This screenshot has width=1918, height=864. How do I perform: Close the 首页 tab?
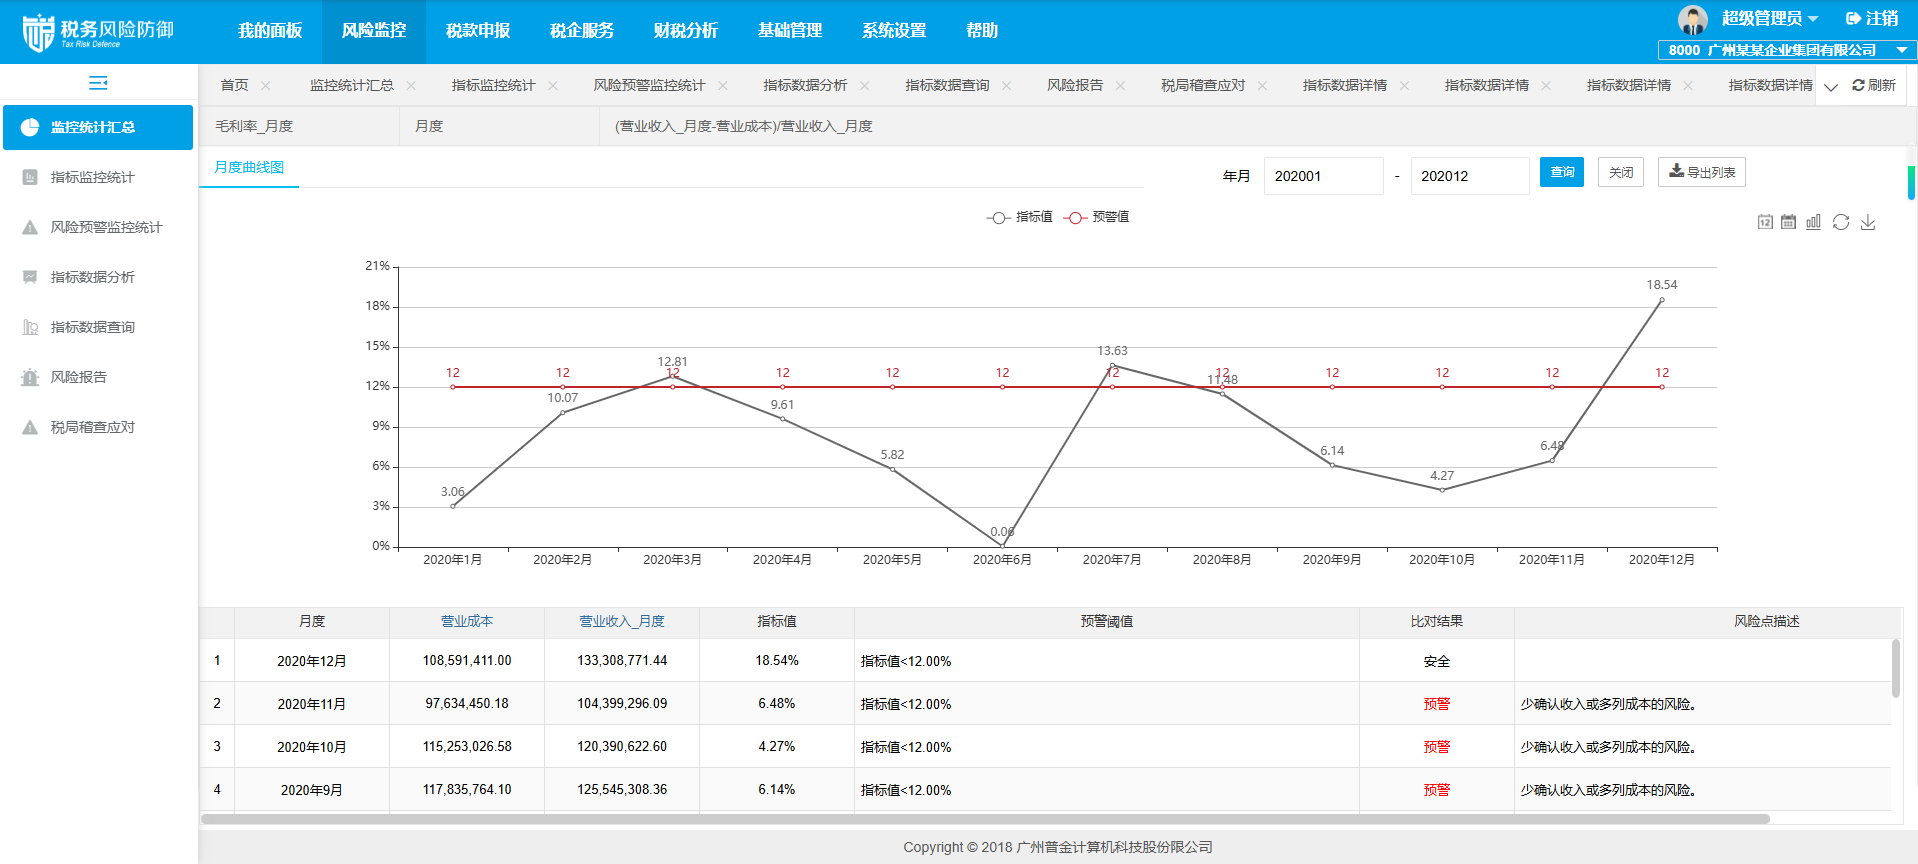point(265,86)
